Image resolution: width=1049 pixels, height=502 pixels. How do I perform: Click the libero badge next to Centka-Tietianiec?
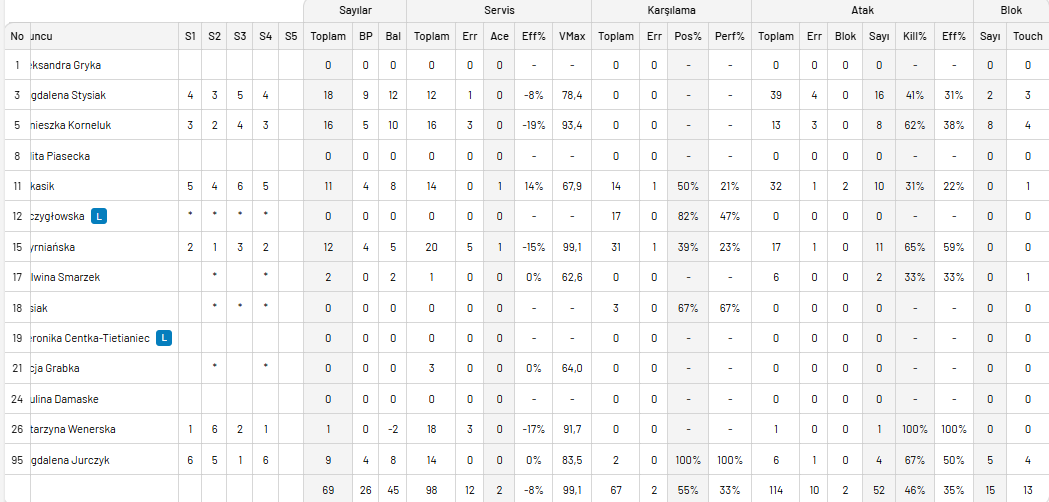pos(164,338)
